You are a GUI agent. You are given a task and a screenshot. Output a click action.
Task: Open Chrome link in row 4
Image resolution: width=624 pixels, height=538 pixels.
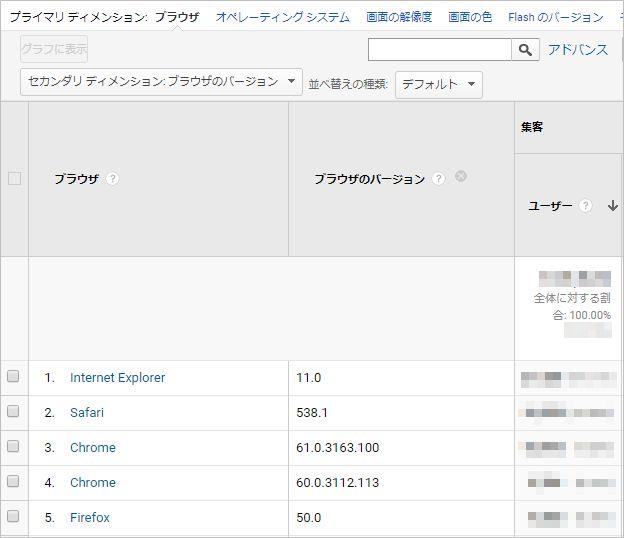[93, 483]
